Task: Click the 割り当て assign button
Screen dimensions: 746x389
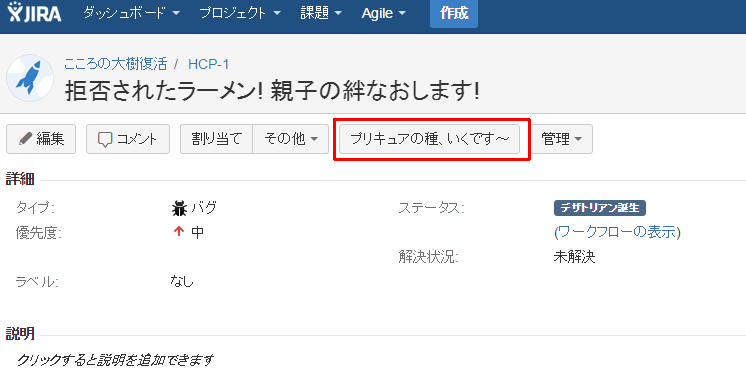Action: [x=216, y=139]
